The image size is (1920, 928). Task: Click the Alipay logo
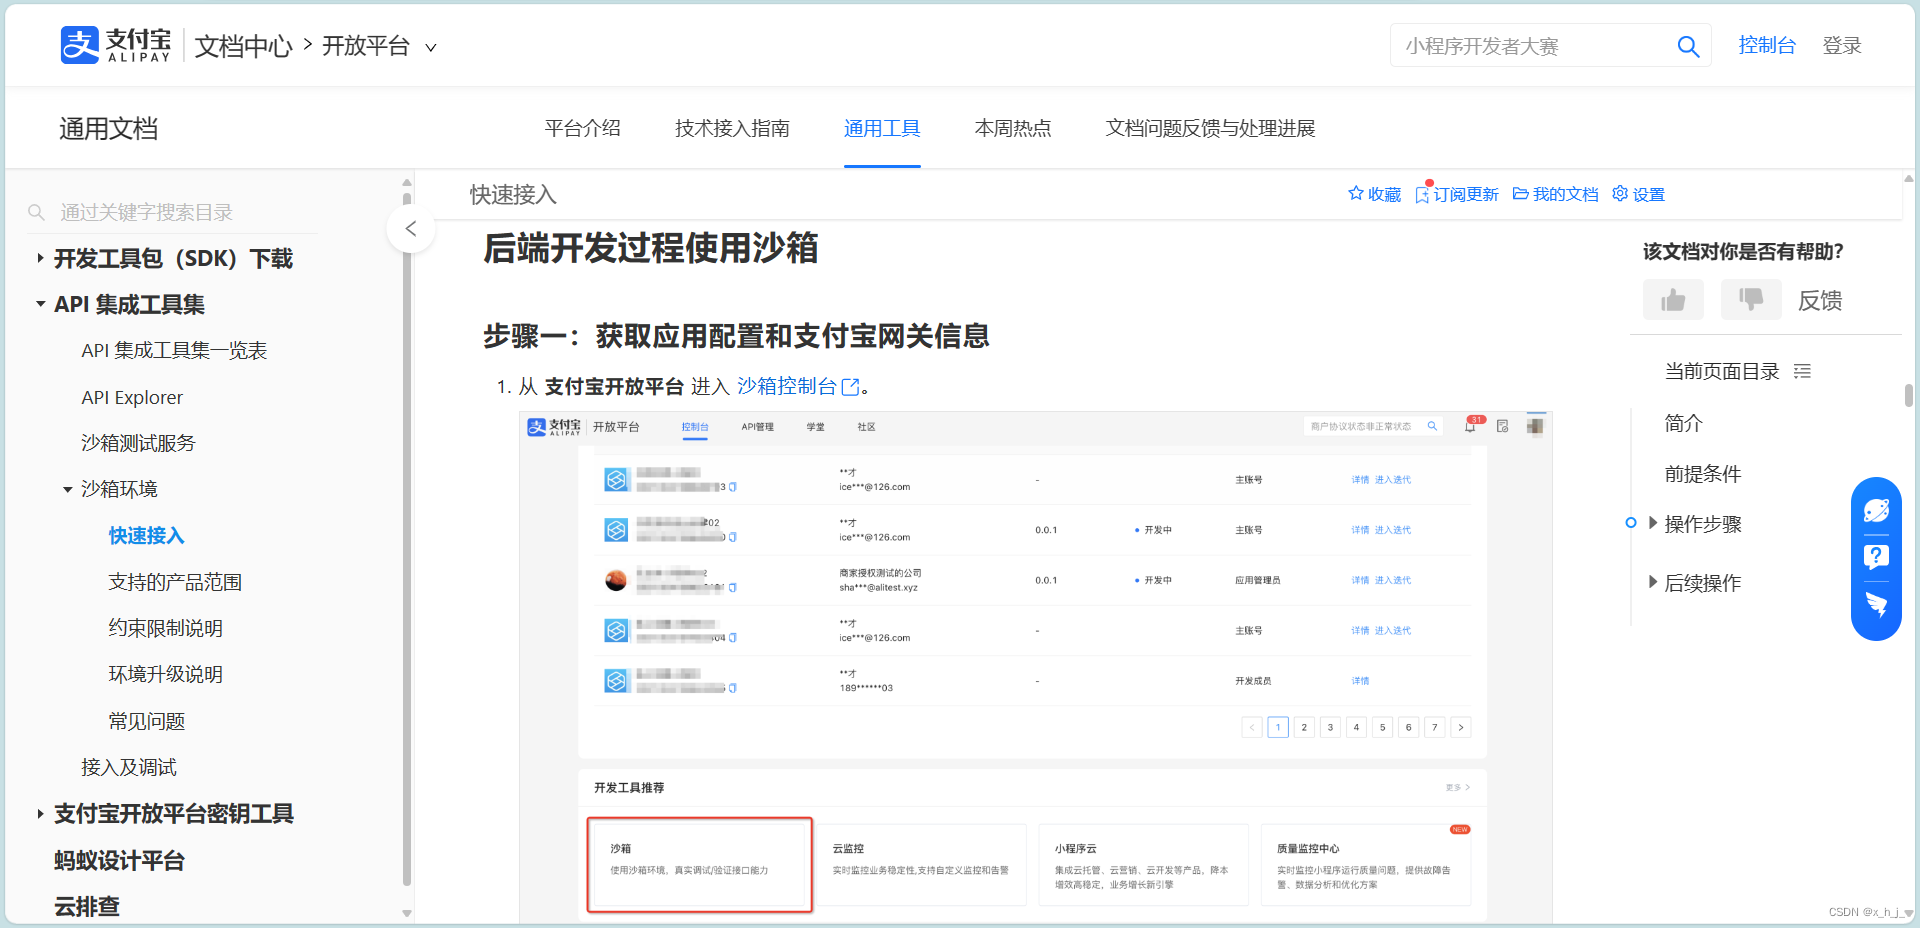[115, 45]
